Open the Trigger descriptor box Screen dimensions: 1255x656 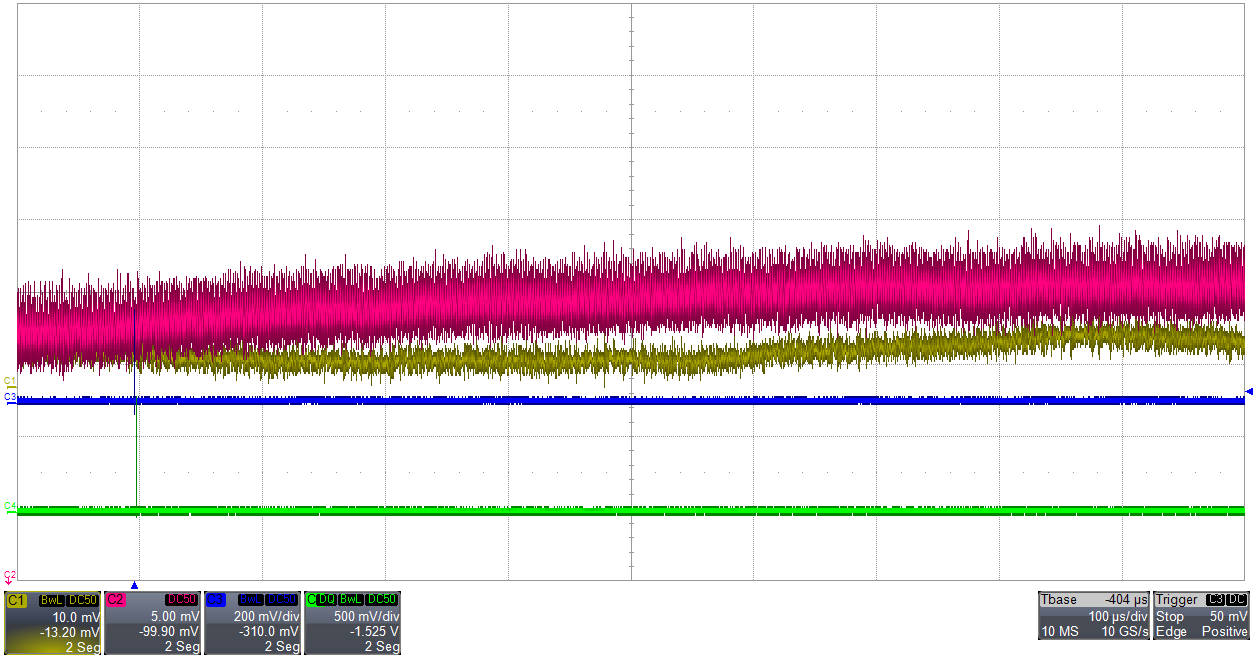tap(1201, 615)
